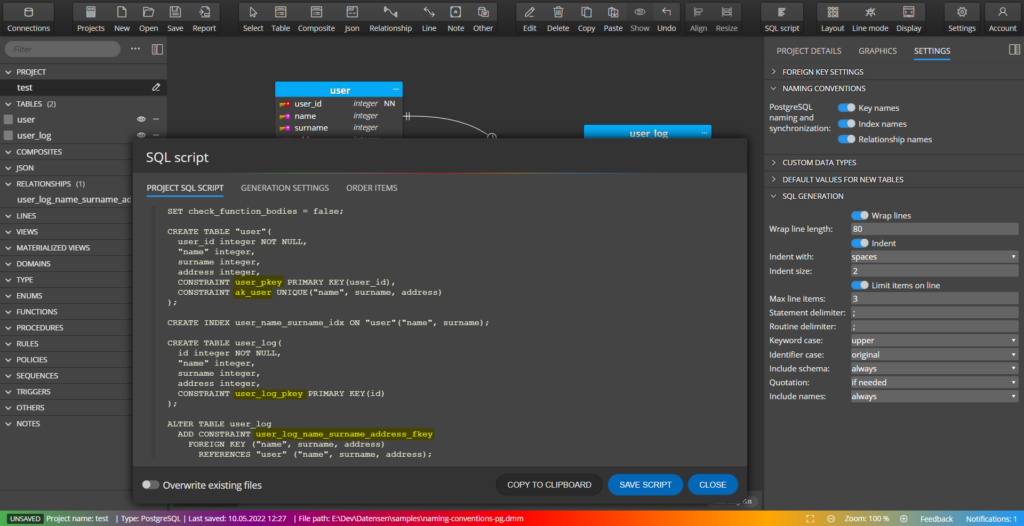Open the Identifier case dropdown
The height and width of the screenshot is (526, 1024).
[935, 355]
